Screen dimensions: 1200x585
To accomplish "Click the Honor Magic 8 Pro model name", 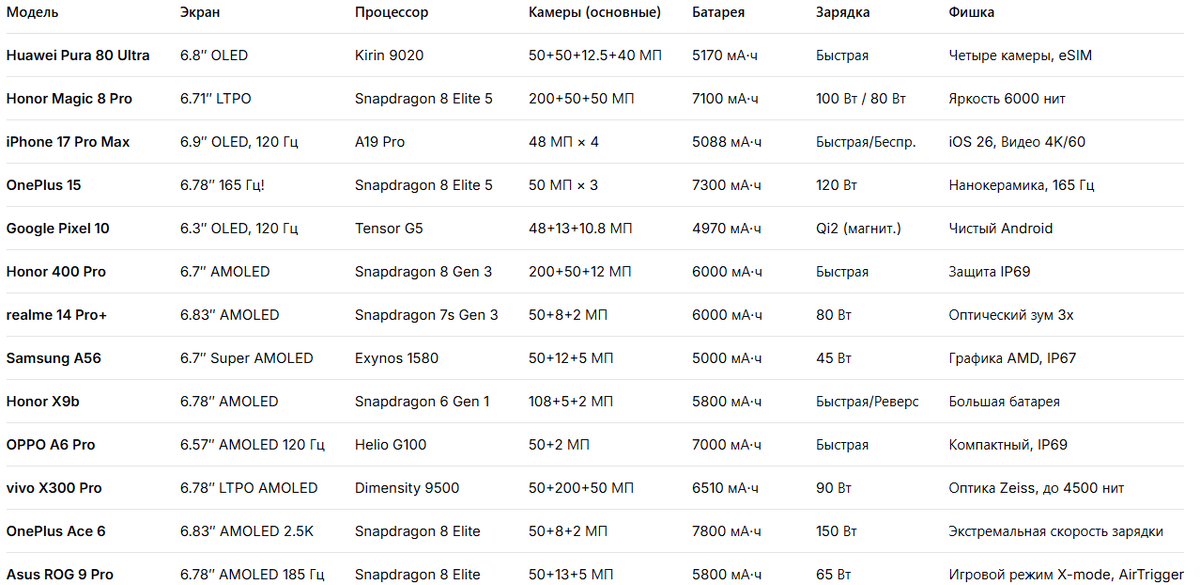I will 69,99.
